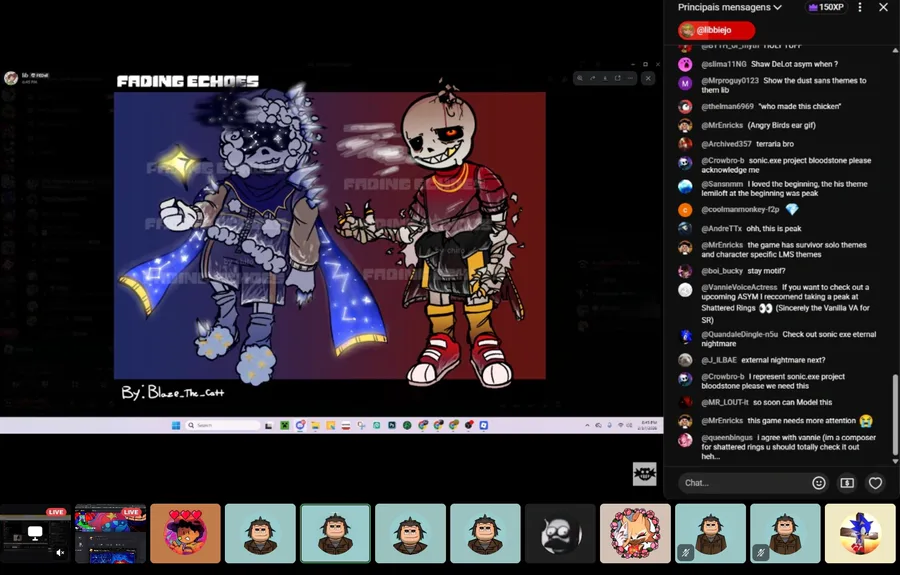This screenshot has width=900, height=575.
Task: Click the Wi-Fi icon in system tray
Action: click(620, 425)
